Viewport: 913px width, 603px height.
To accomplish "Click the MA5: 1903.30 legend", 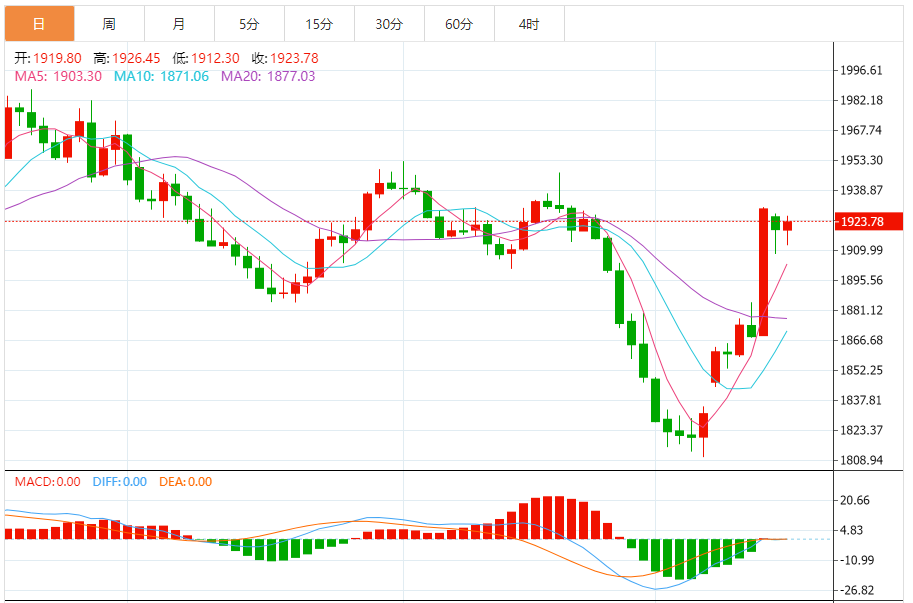I will tap(58, 76).
